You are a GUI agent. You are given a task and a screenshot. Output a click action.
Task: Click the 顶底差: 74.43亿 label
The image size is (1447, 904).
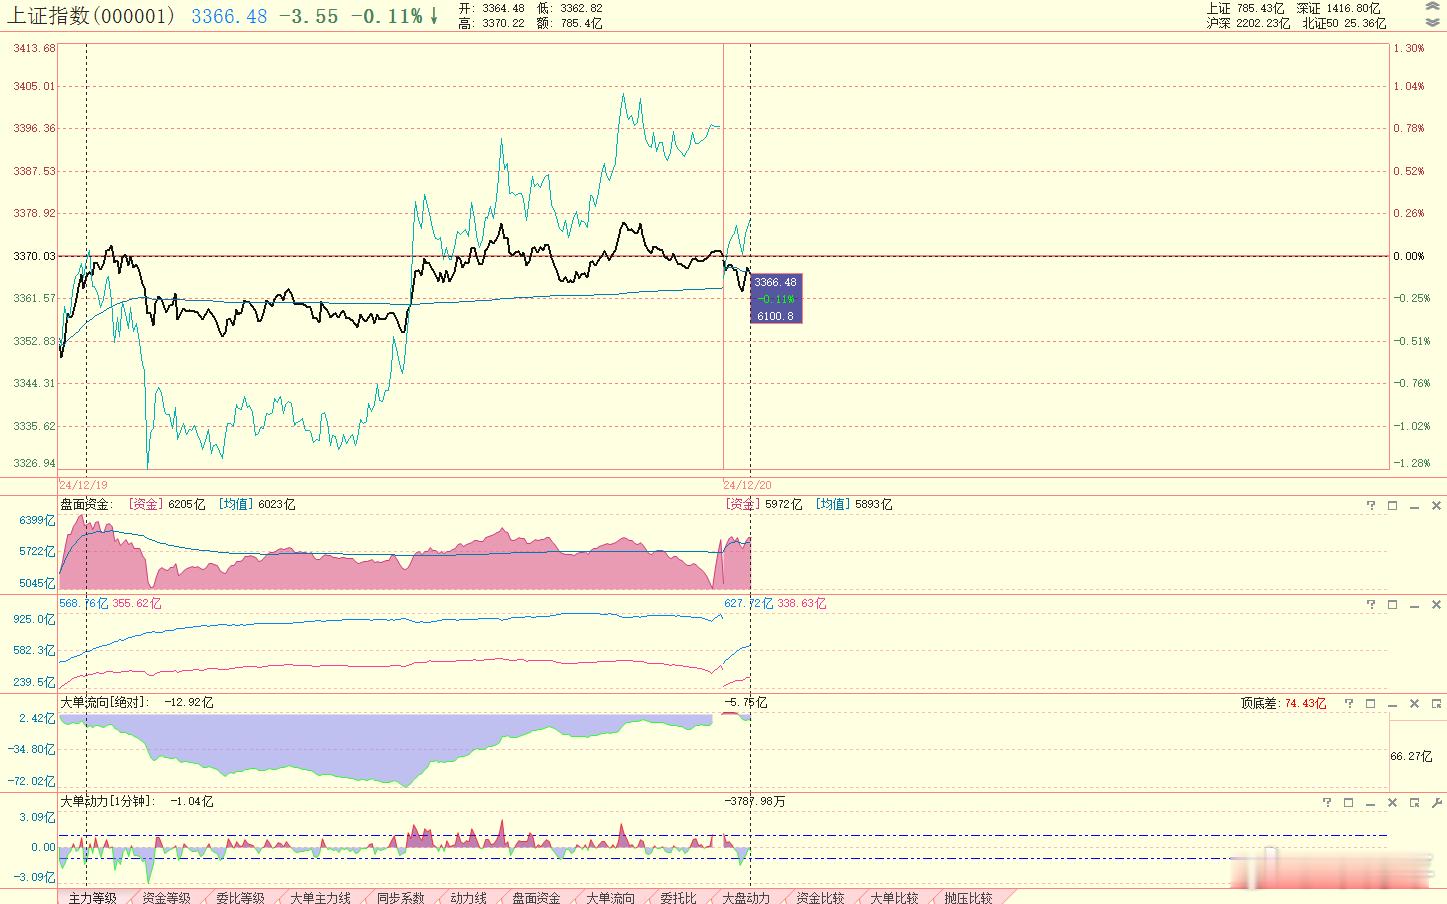click(x=1284, y=704)
